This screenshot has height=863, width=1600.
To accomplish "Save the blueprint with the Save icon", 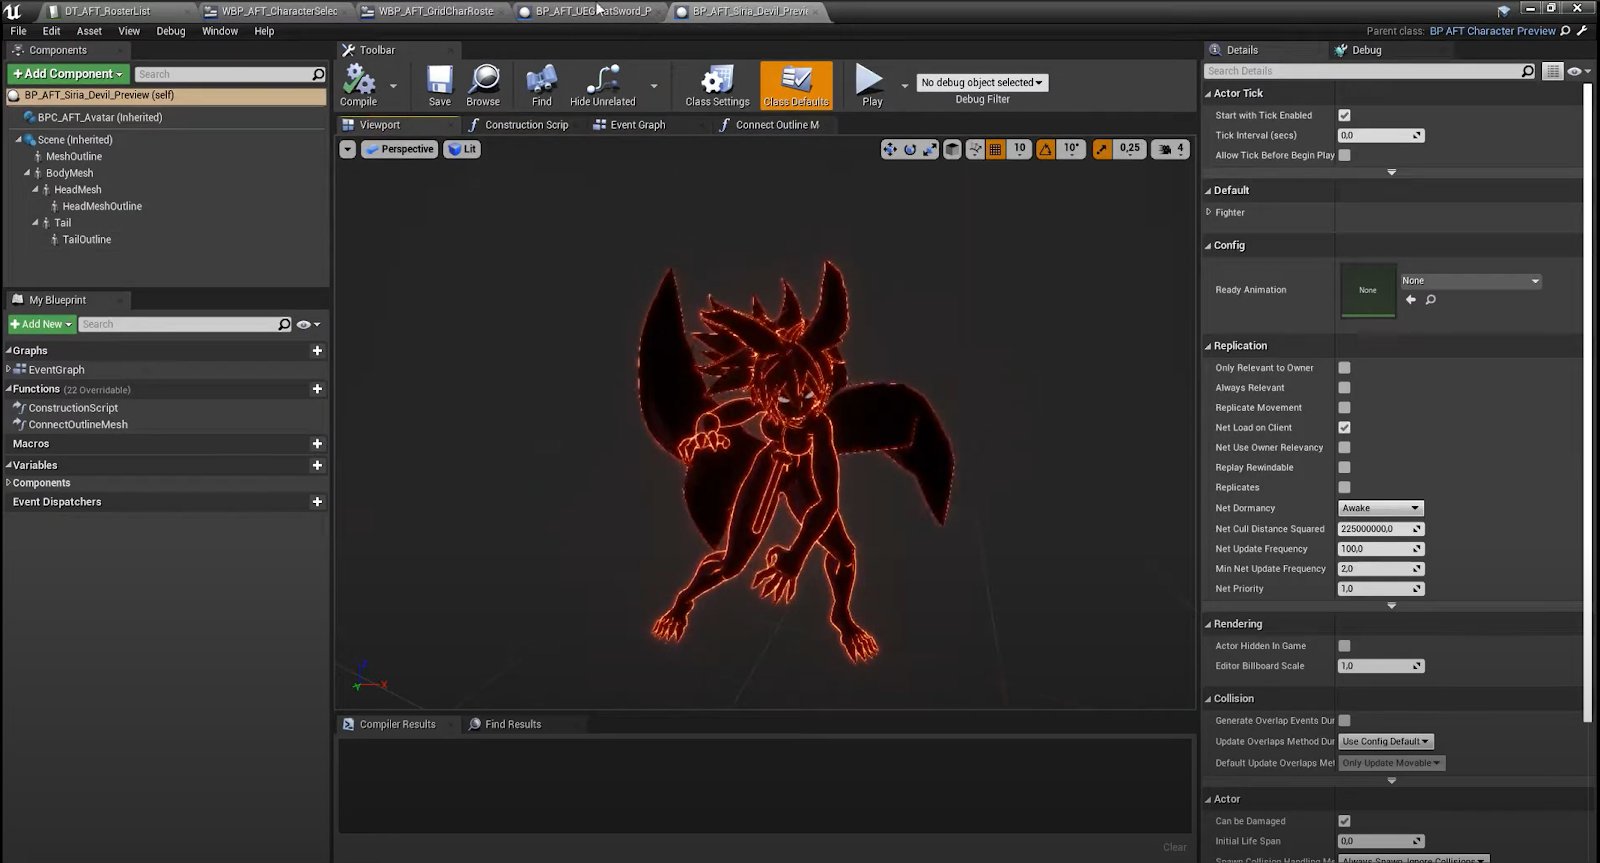I will point(439,85).
